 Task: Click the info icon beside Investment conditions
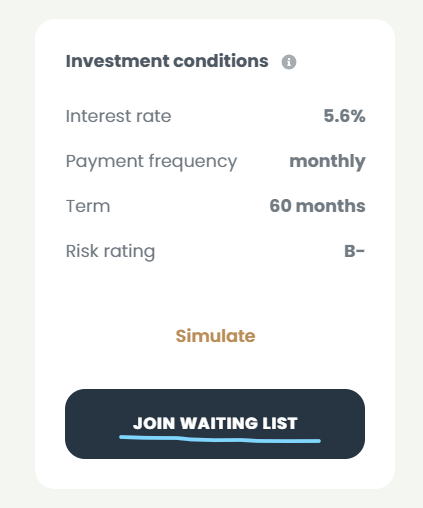pyautogui.click(x=289, y=62)
